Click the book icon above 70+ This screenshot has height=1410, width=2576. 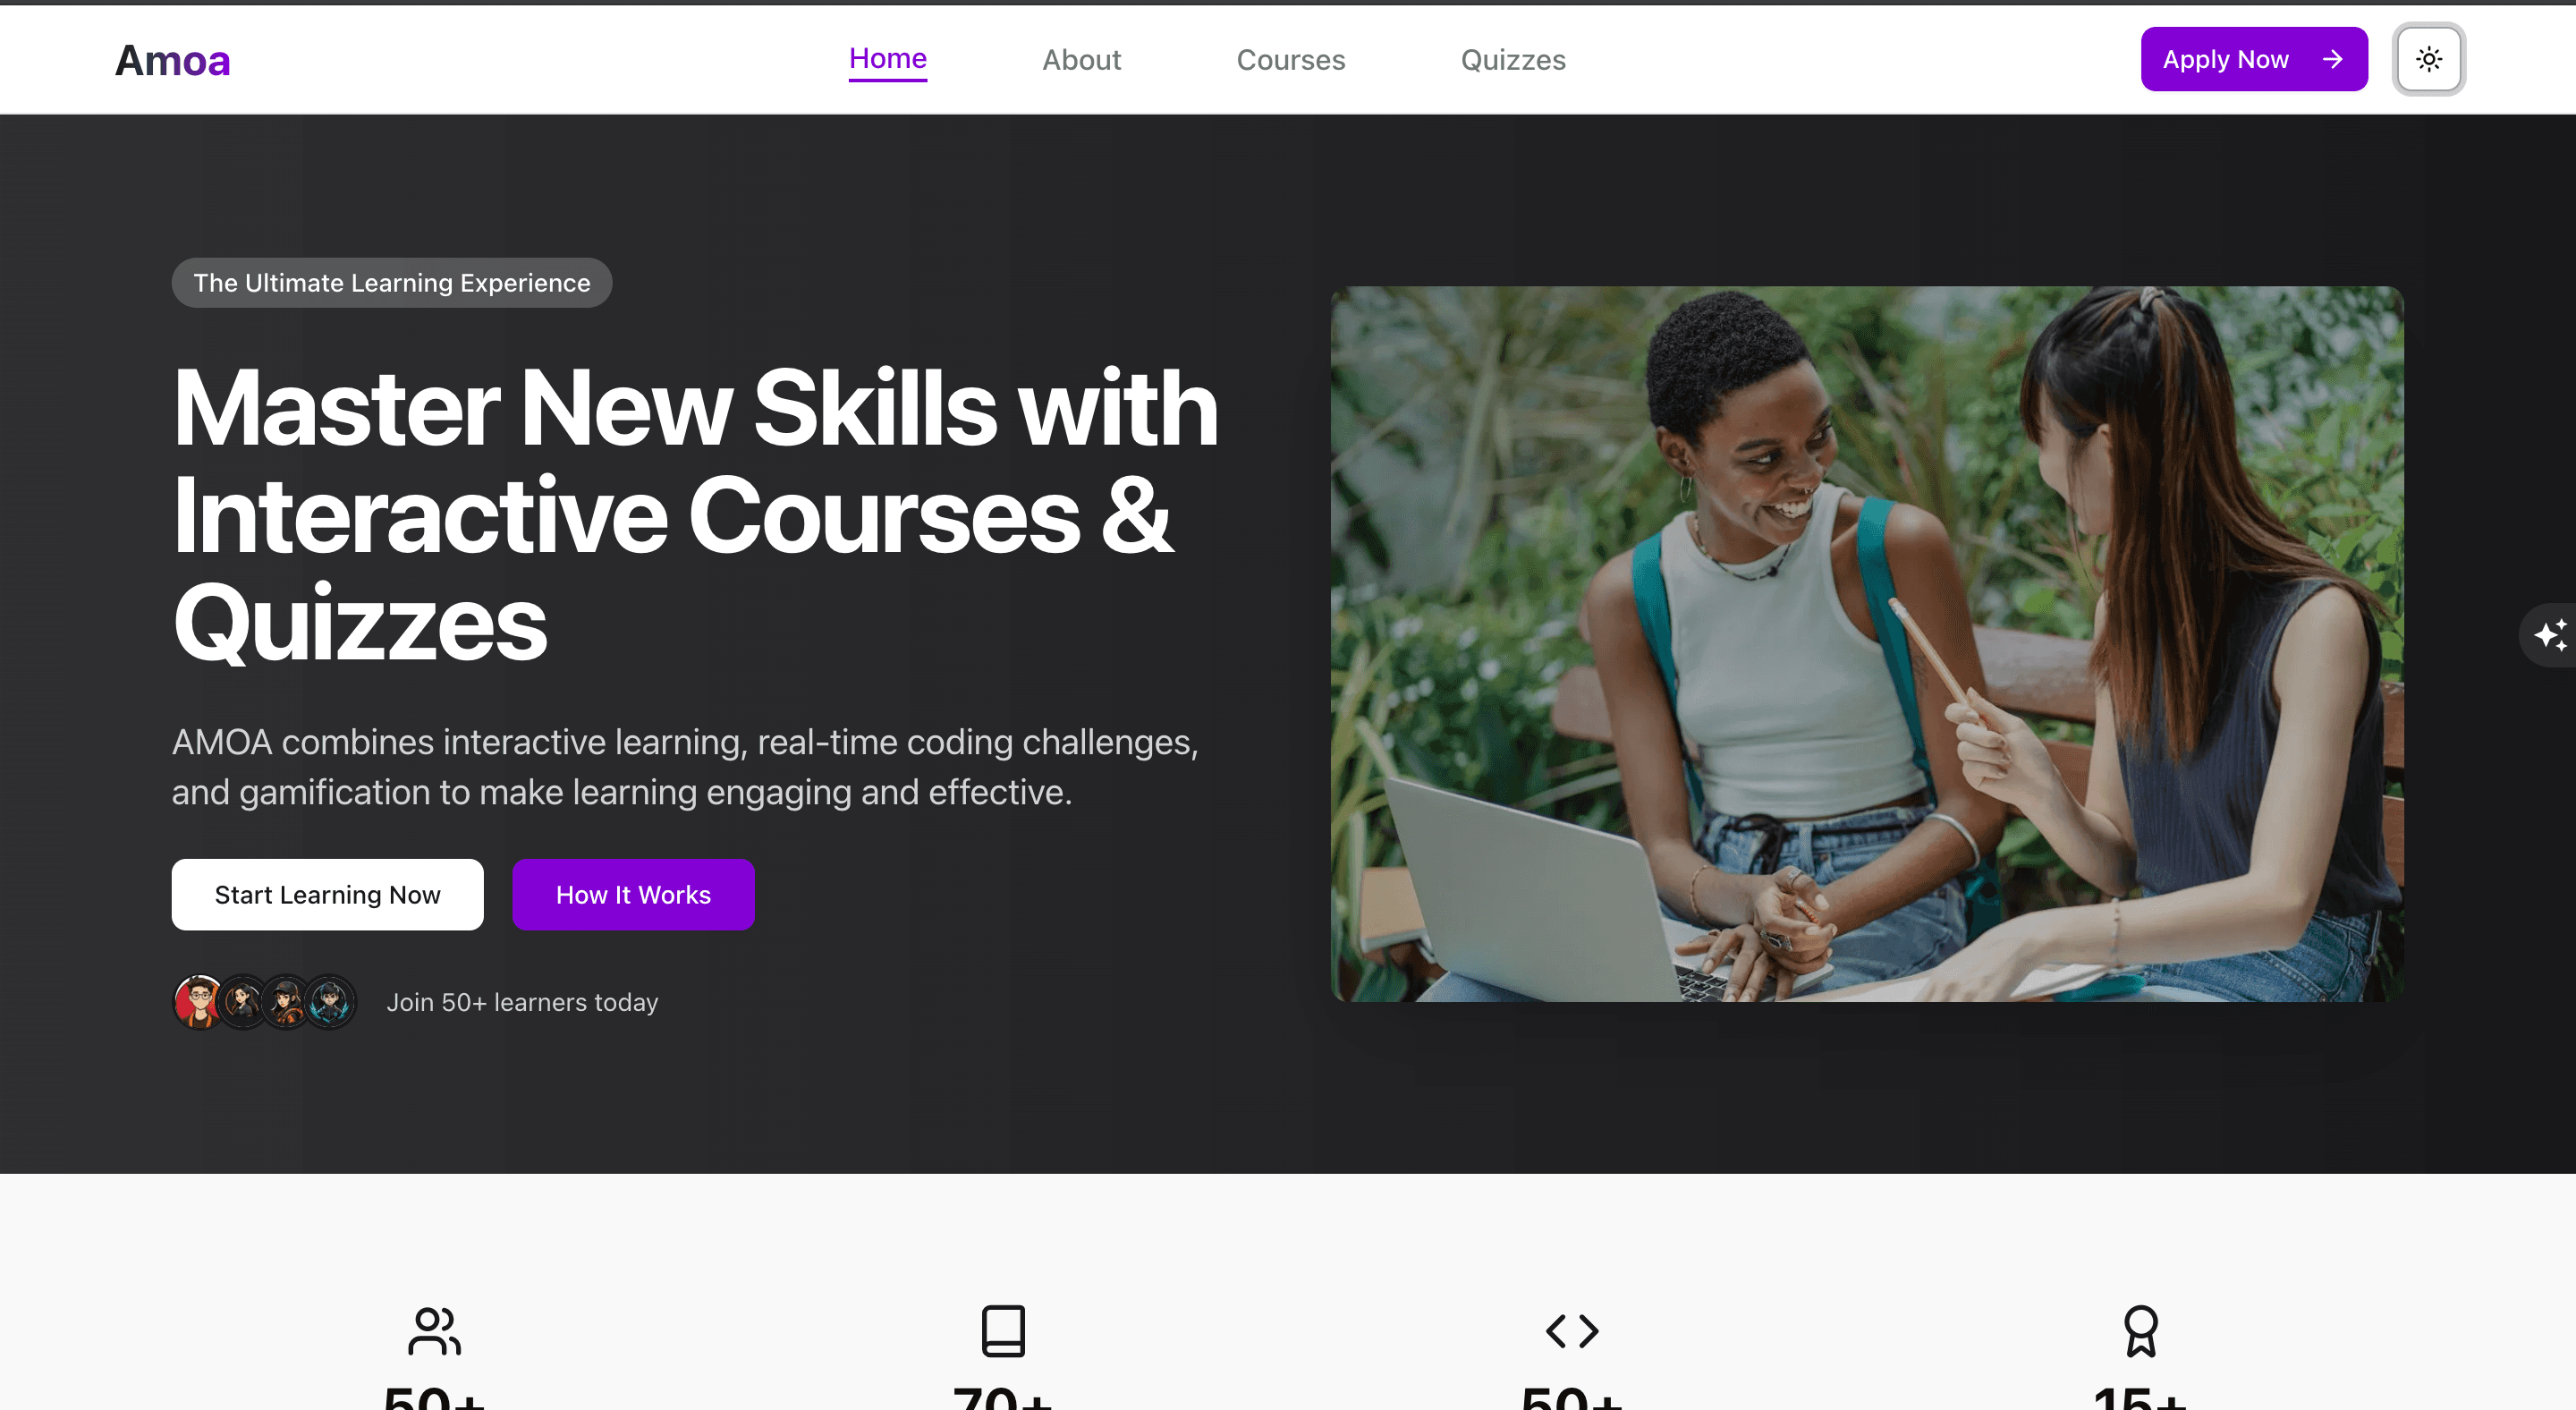(1003, 1331)
